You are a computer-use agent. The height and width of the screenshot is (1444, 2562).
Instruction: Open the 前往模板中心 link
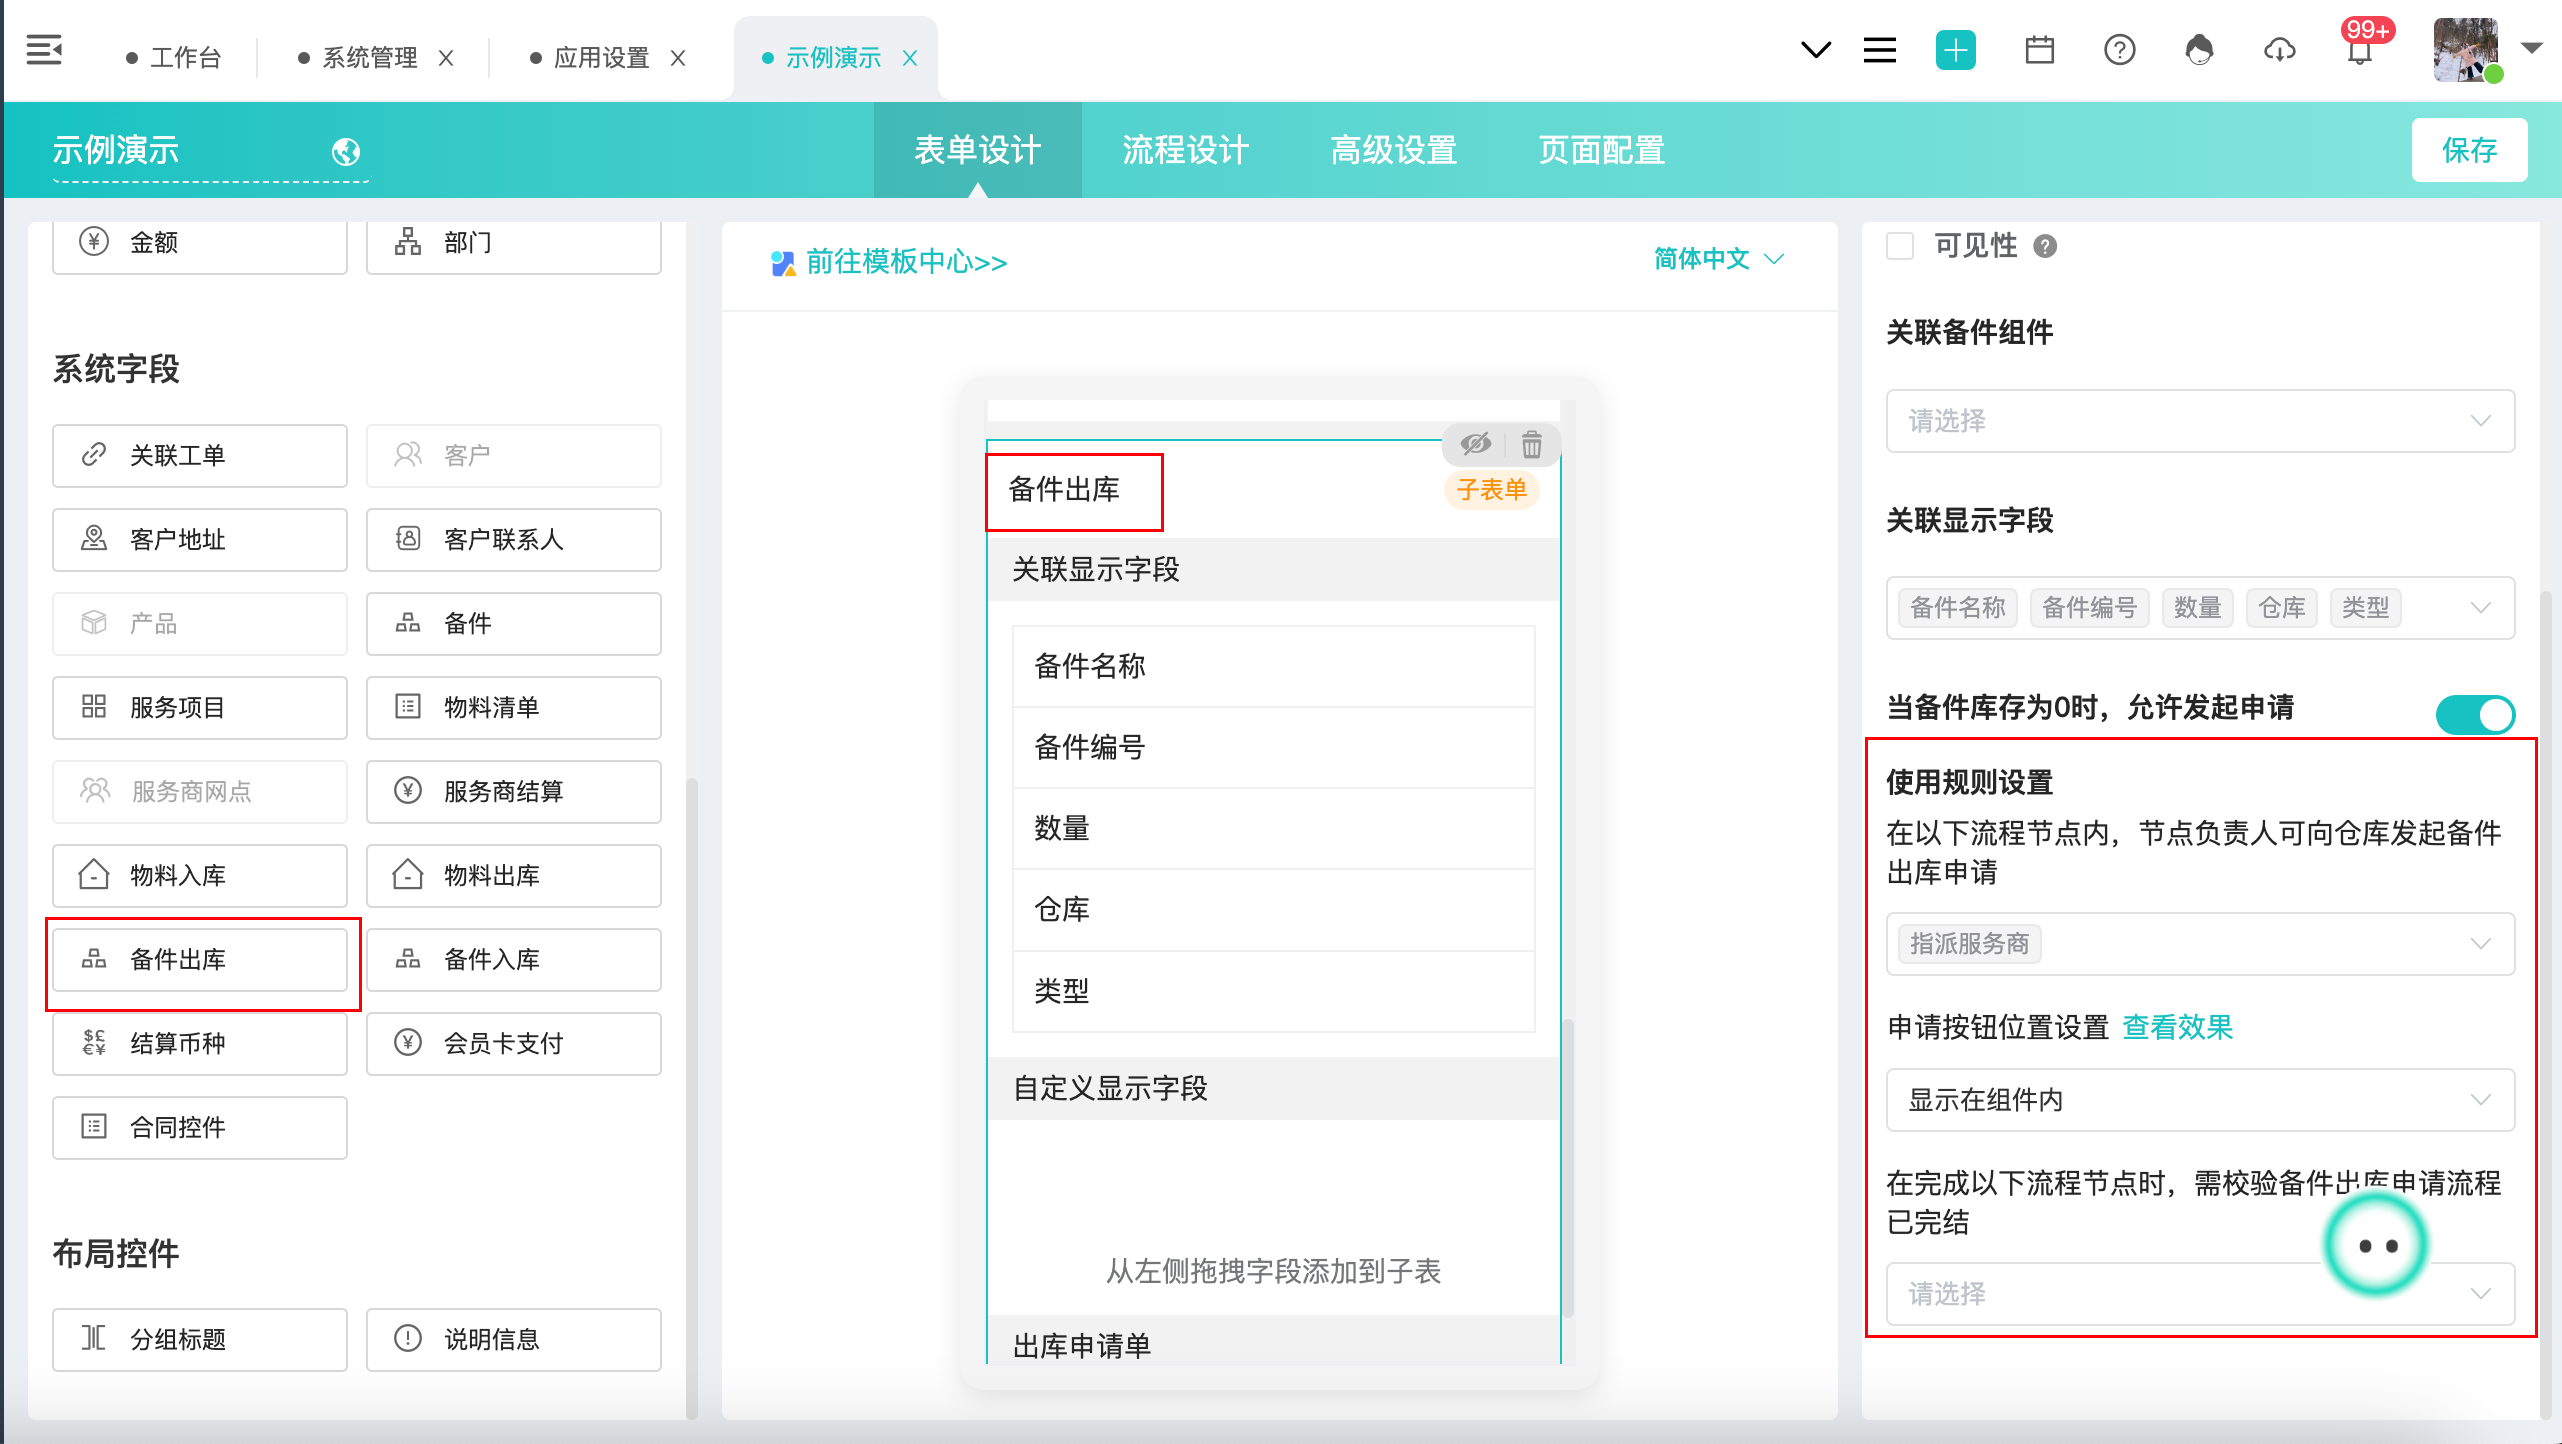tap(905, 262)
